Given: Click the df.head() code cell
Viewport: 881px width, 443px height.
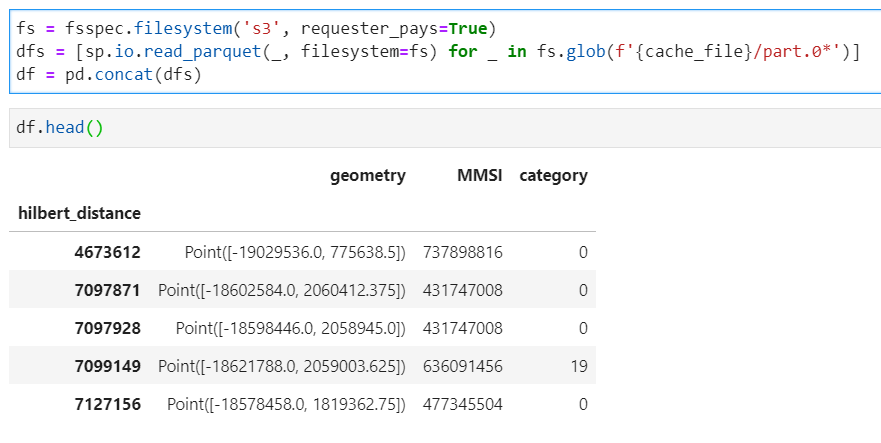Looking at the screenshot, I should coord(445,128).
